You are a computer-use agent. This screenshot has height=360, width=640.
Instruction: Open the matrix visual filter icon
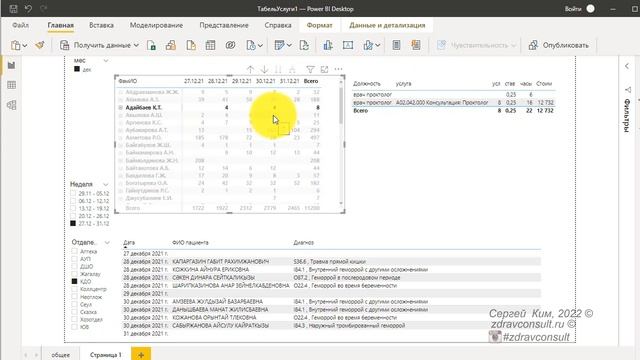(310, 69)
